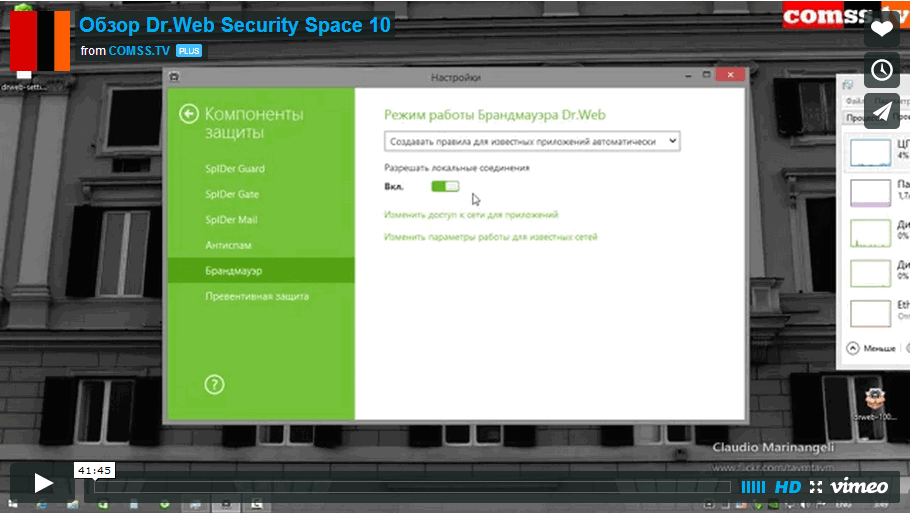The width and height of the screenshot is (911, 513).
Task: Enter fullscreen mode
Action: [x=816, y=487]
